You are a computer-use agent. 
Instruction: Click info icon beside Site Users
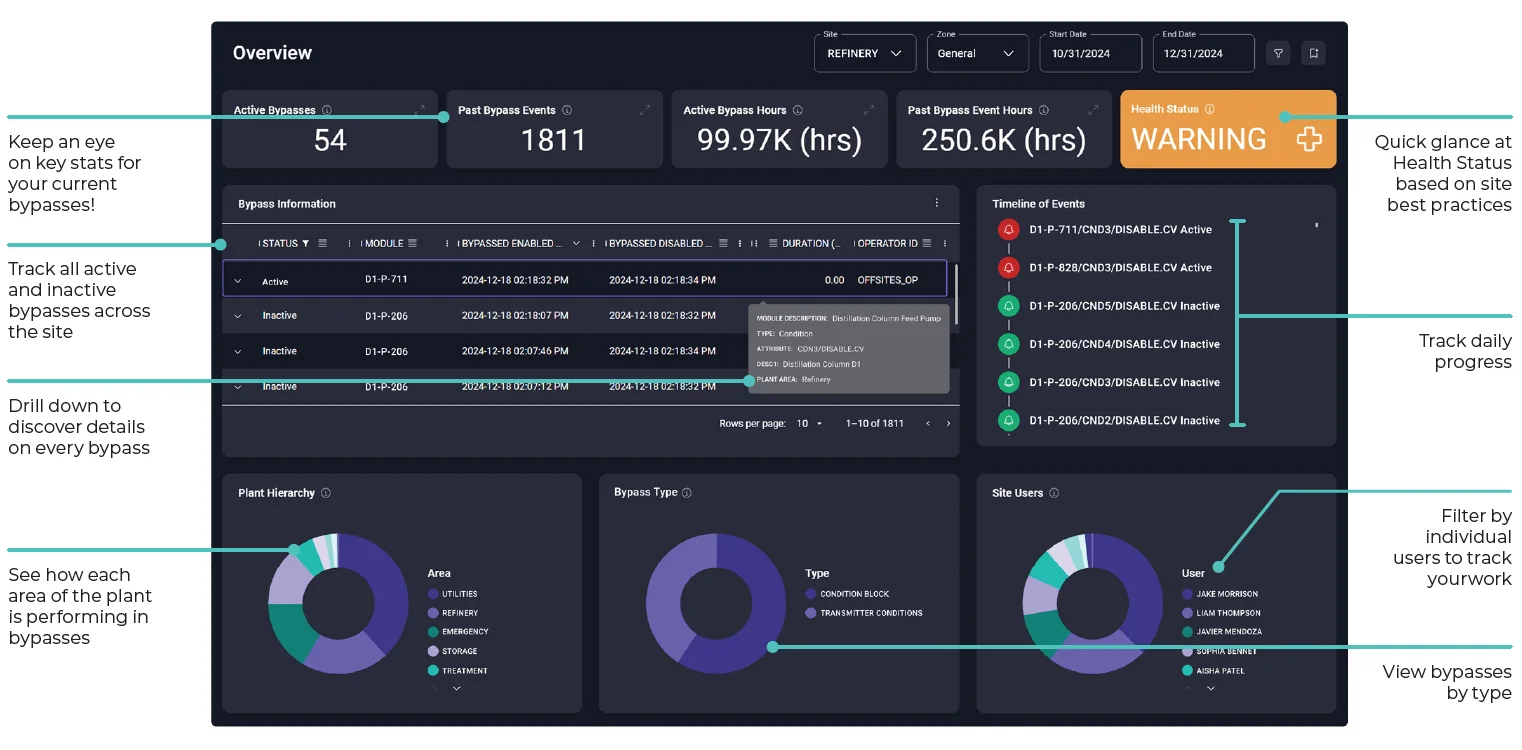(1054, 493)
